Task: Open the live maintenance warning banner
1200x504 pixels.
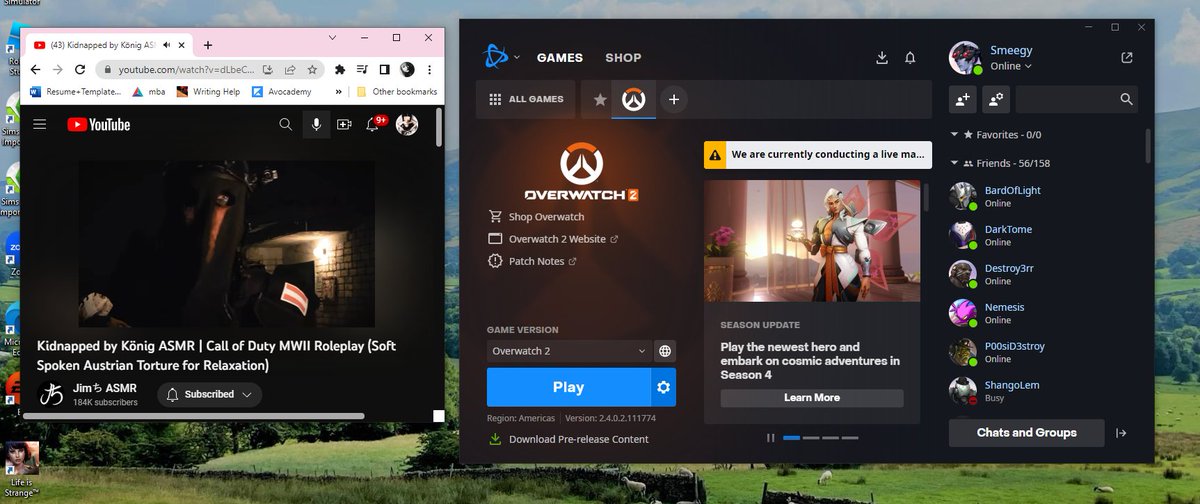Action: coord(818,155)
